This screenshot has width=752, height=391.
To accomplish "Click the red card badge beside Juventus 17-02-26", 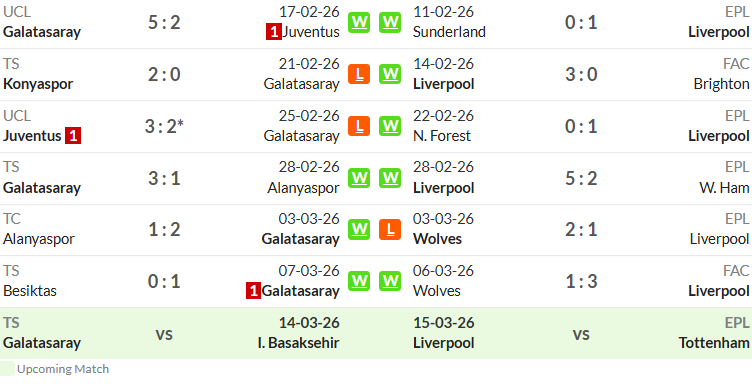I will (x=274, y=32).
